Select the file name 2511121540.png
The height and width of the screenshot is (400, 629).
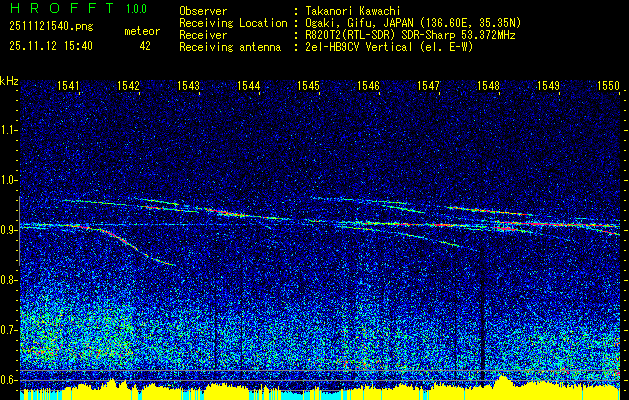(x=51, y=27)
